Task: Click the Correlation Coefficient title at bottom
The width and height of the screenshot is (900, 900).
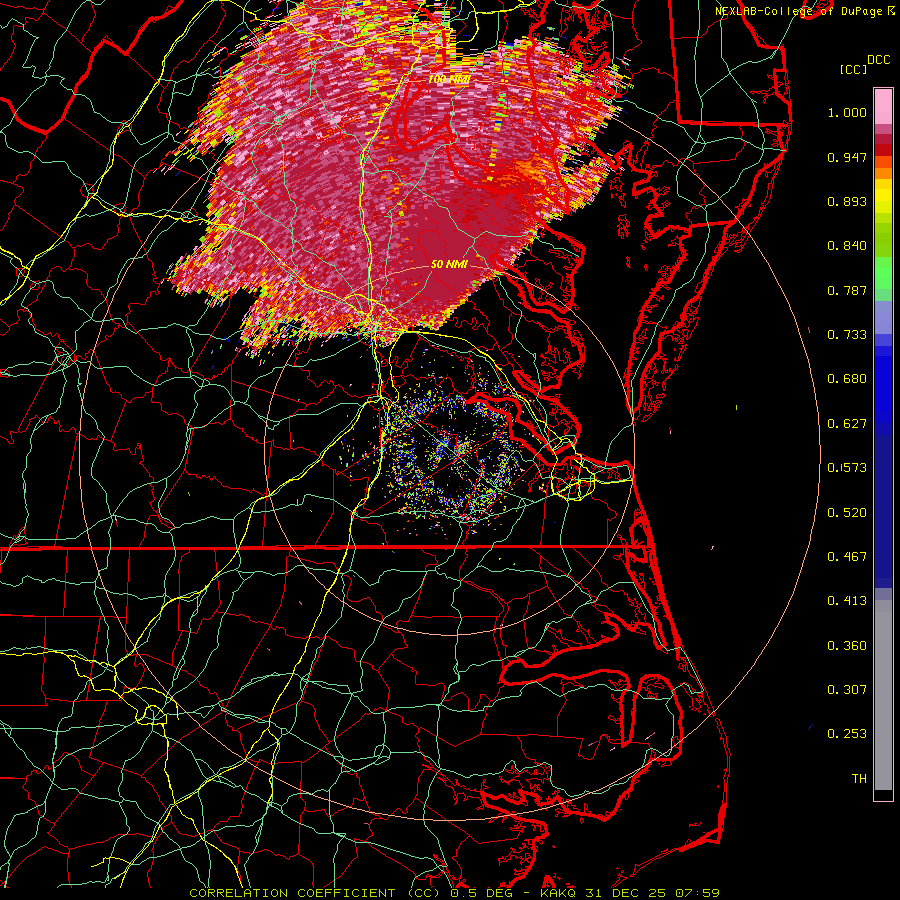Action: [x=316, y=893]
